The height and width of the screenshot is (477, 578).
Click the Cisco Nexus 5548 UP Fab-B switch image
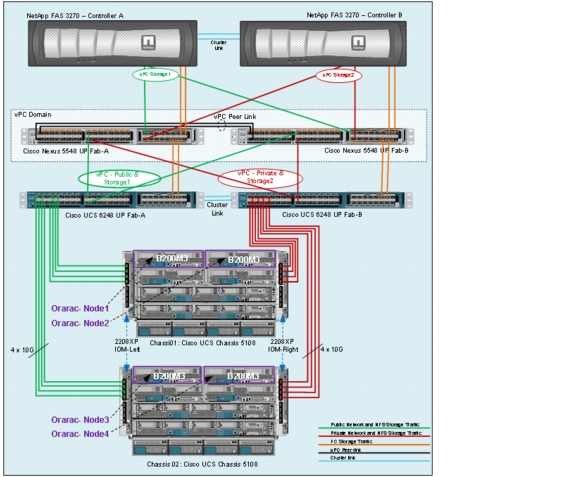[x=323, y=136]
